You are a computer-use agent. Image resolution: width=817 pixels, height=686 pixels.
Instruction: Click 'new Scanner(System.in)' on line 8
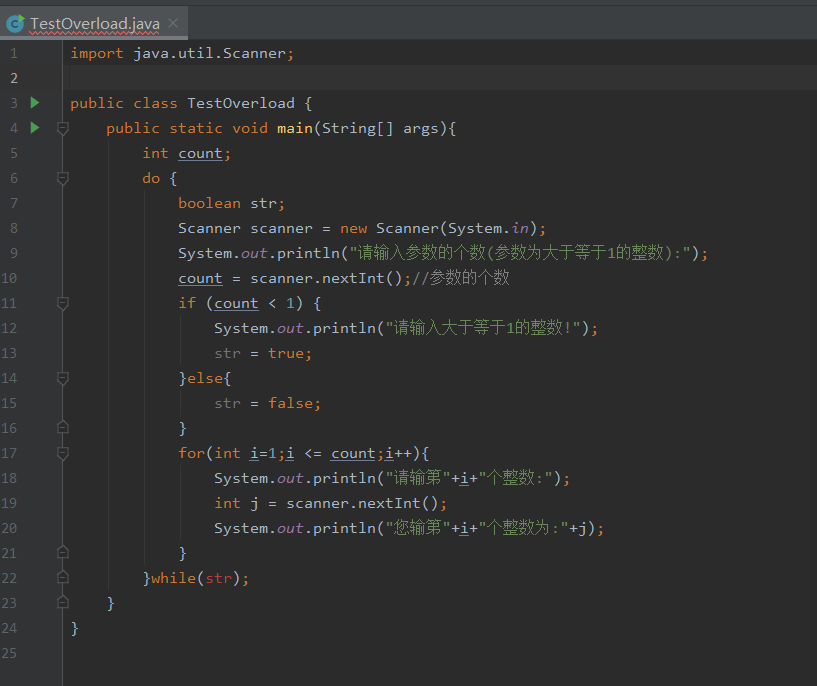click(438, 228)
